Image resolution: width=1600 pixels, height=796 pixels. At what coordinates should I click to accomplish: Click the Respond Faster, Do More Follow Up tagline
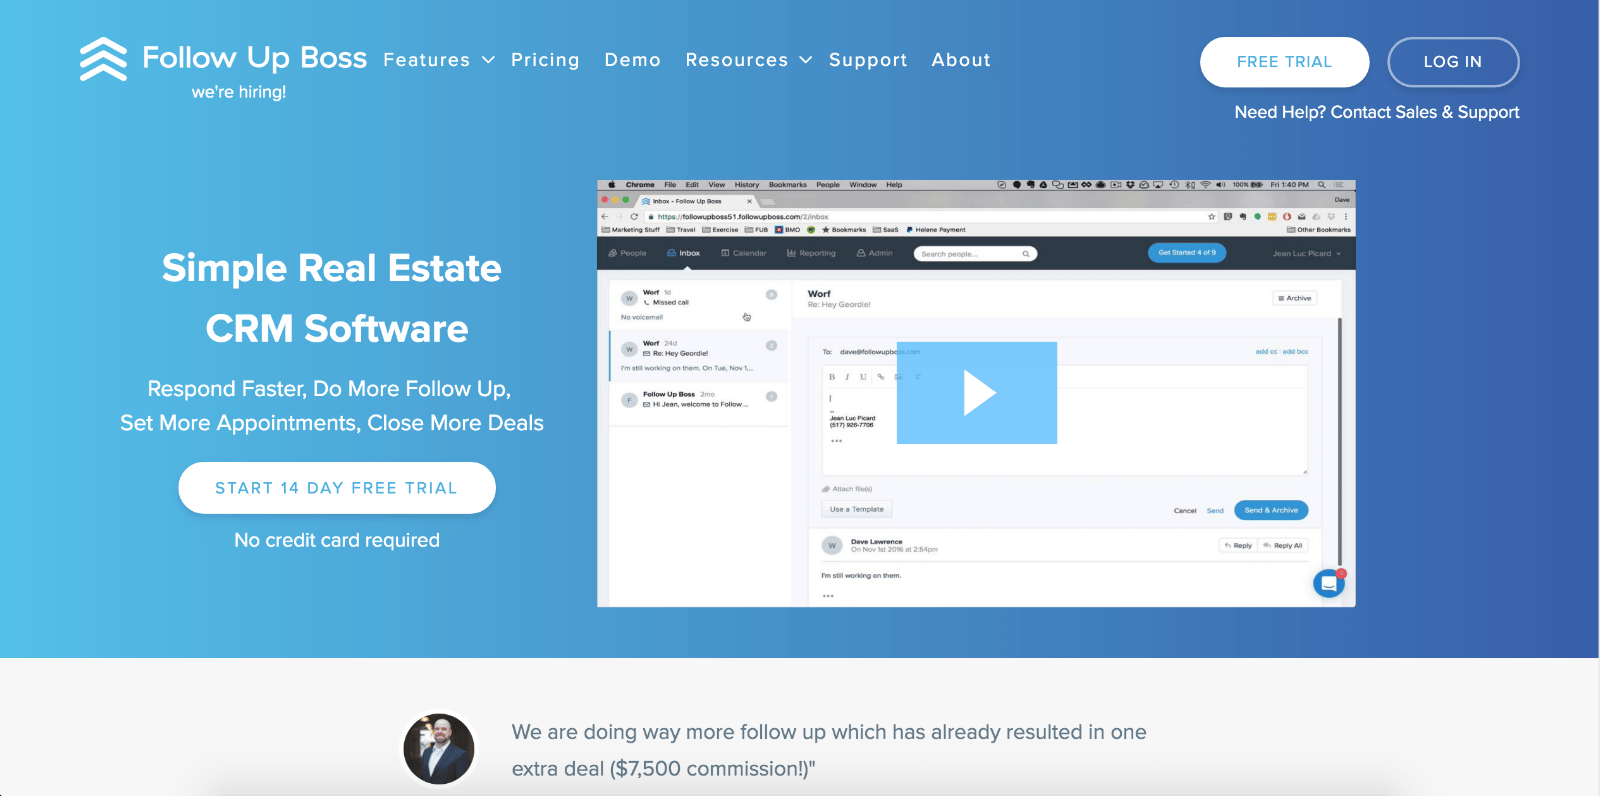(332, 405)
